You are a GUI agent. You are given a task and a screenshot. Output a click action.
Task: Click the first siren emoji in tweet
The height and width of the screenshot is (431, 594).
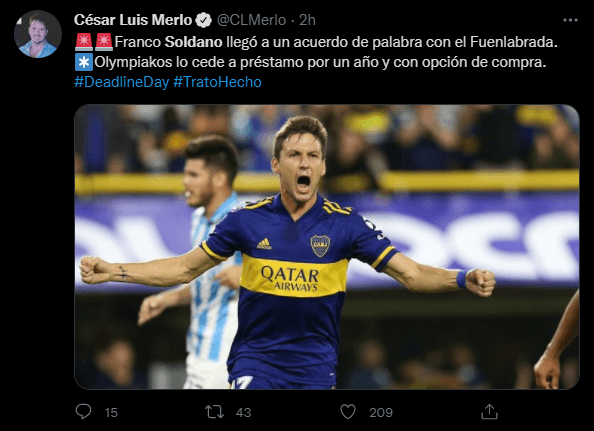[84, 42]
